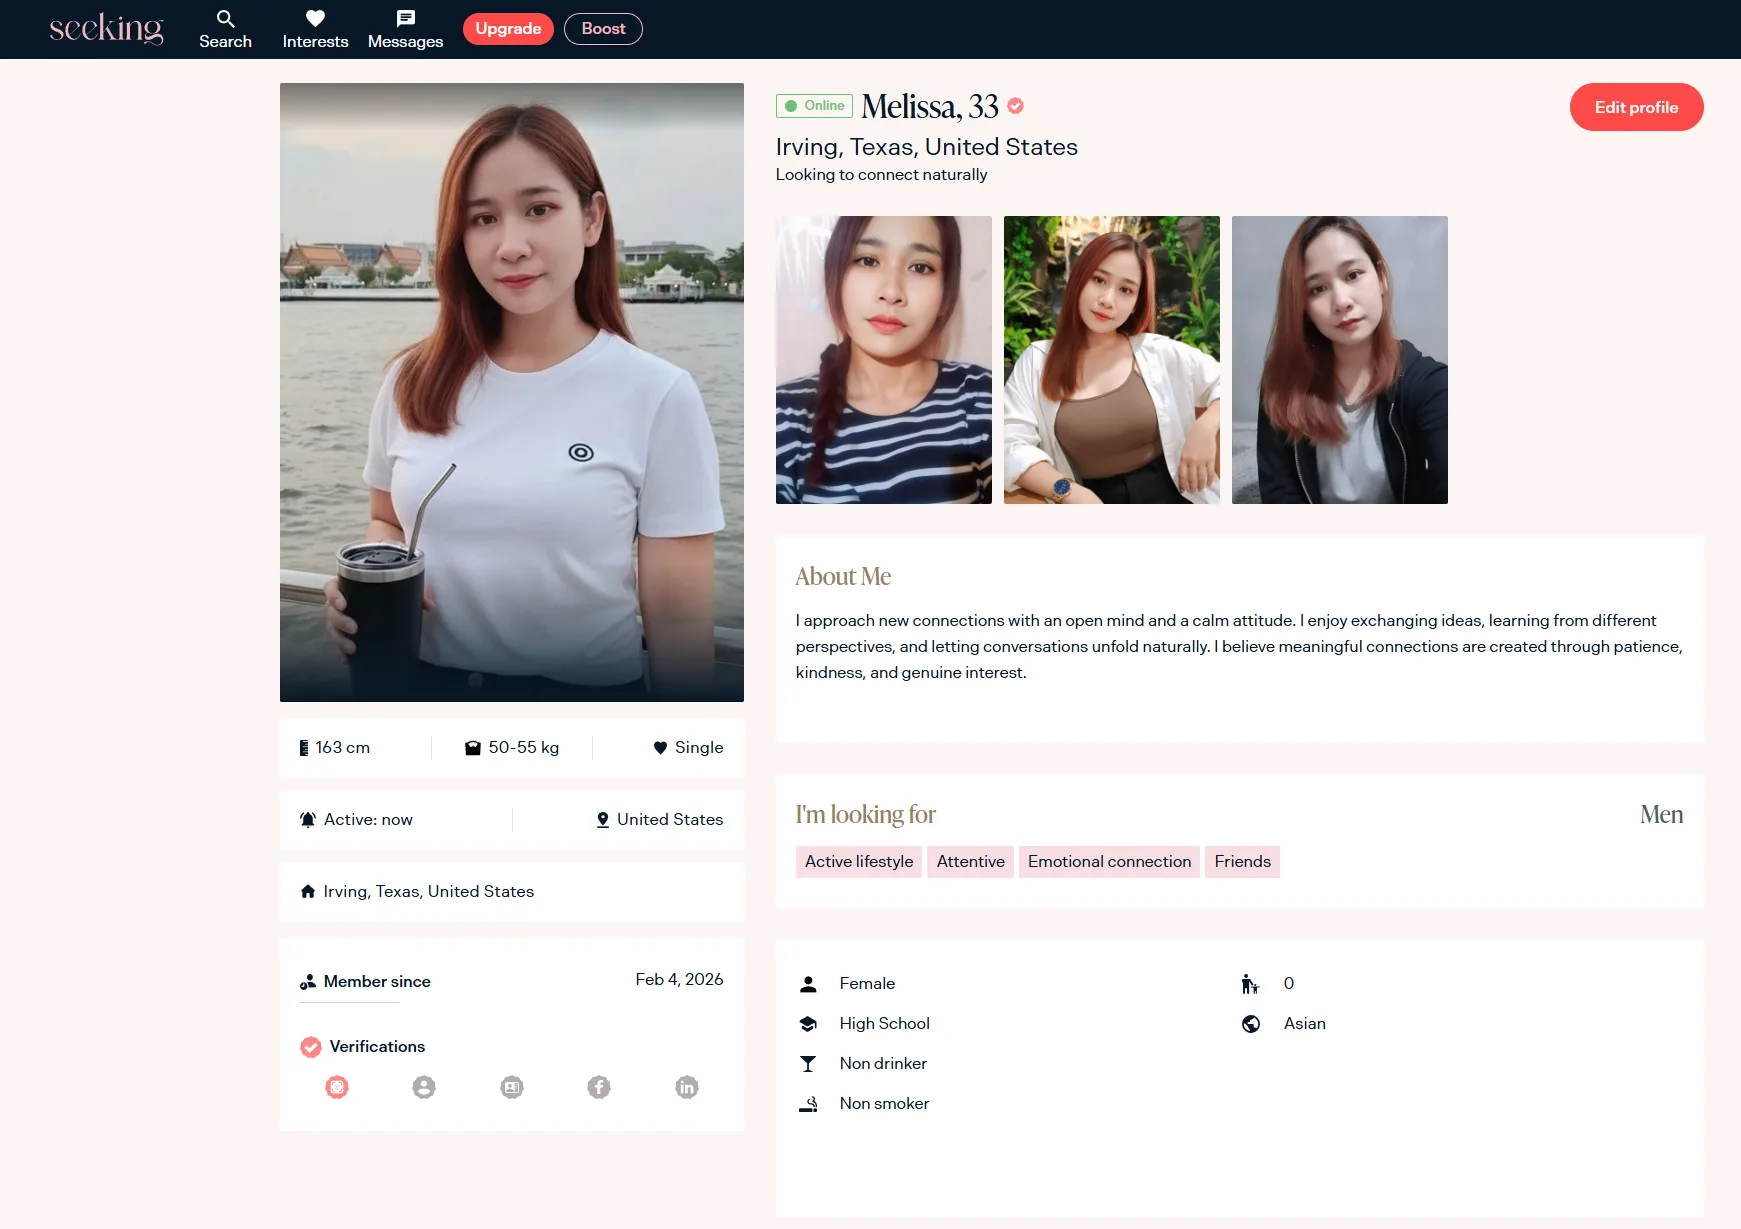Click the red checkmark beside Verifications
1741x1229 pixels.
(x=311, y=1047)
